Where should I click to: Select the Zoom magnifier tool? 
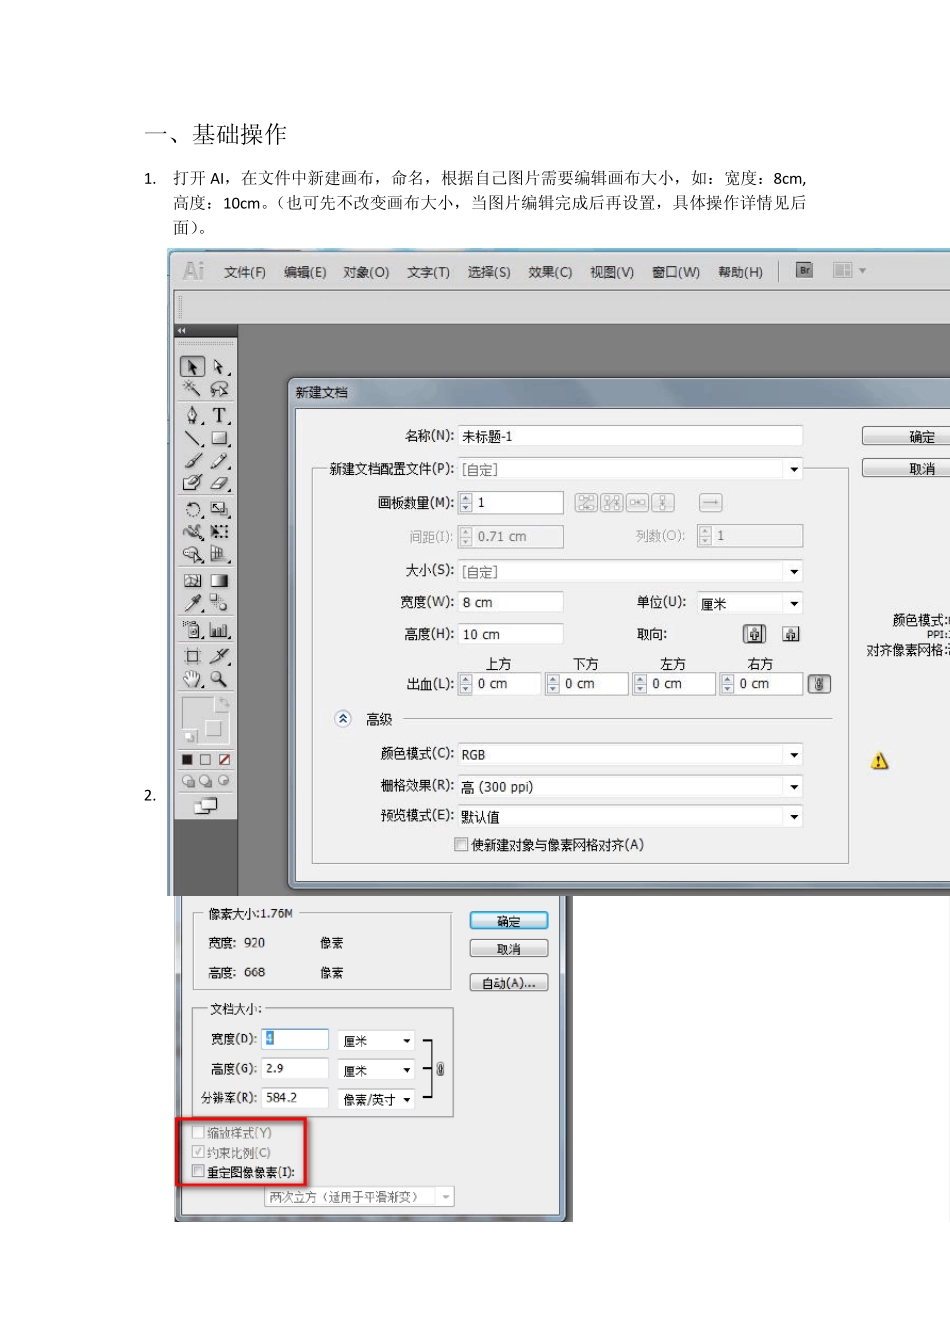[219, 679]
